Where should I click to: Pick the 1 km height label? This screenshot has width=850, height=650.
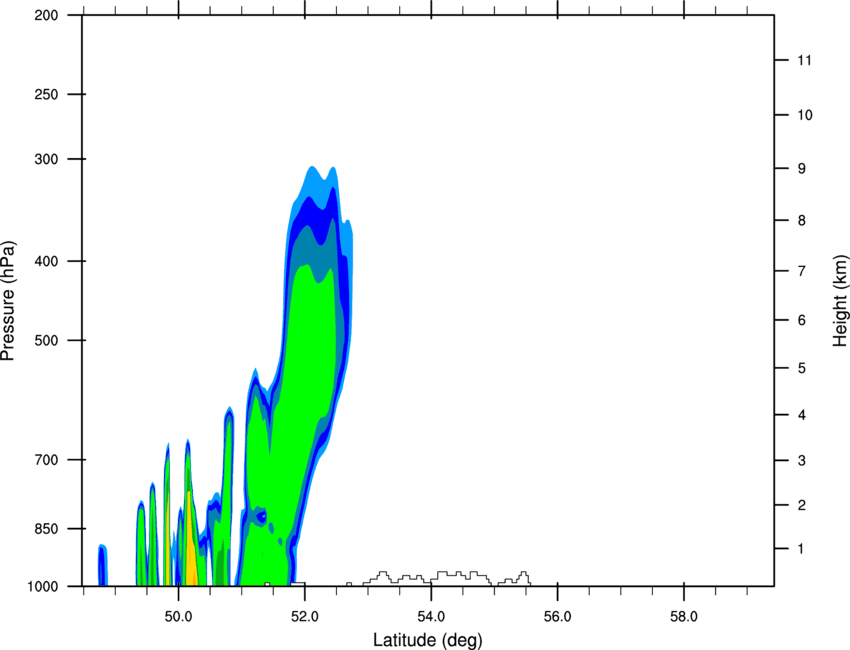click(x=801, y=549)
